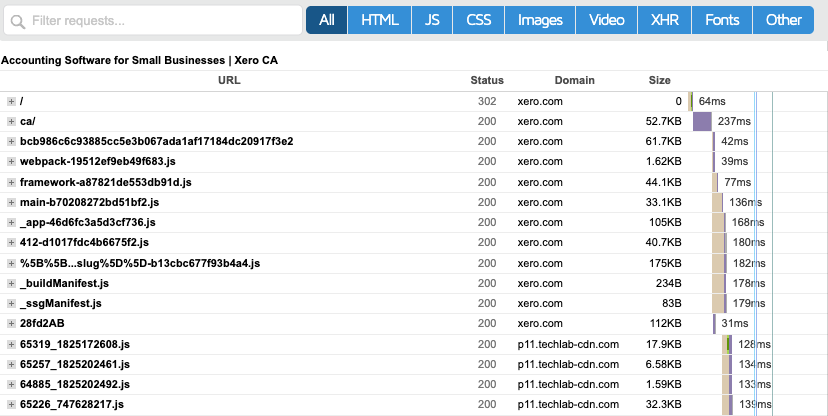Image resolution: width=828 pixels, height=416 pixels.
Task: Expand the 65319_1825172608.js row
Action: pos(11,344)
